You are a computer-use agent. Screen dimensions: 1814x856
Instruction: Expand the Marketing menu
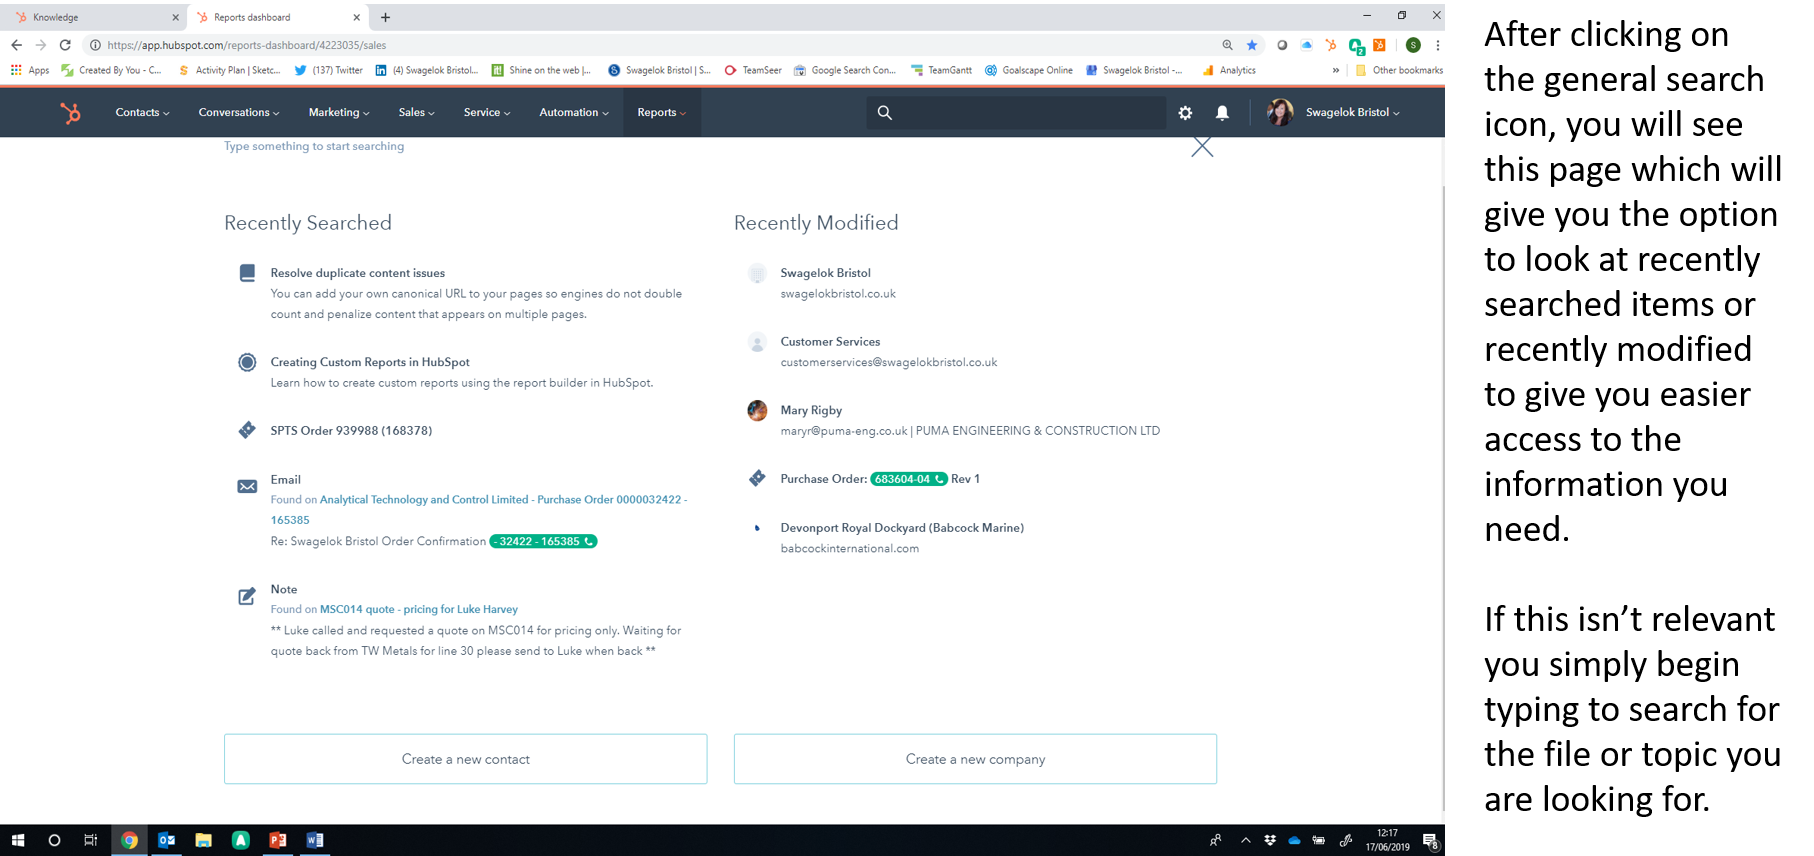[x=339, y=113]
